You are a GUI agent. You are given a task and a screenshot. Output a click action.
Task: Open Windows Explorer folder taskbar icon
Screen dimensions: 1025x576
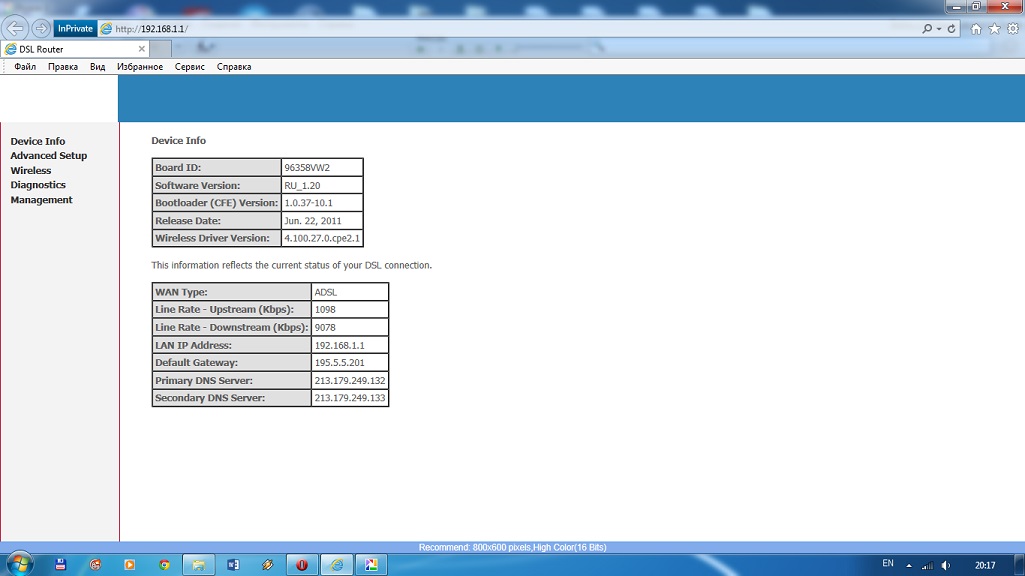[199, 564]
